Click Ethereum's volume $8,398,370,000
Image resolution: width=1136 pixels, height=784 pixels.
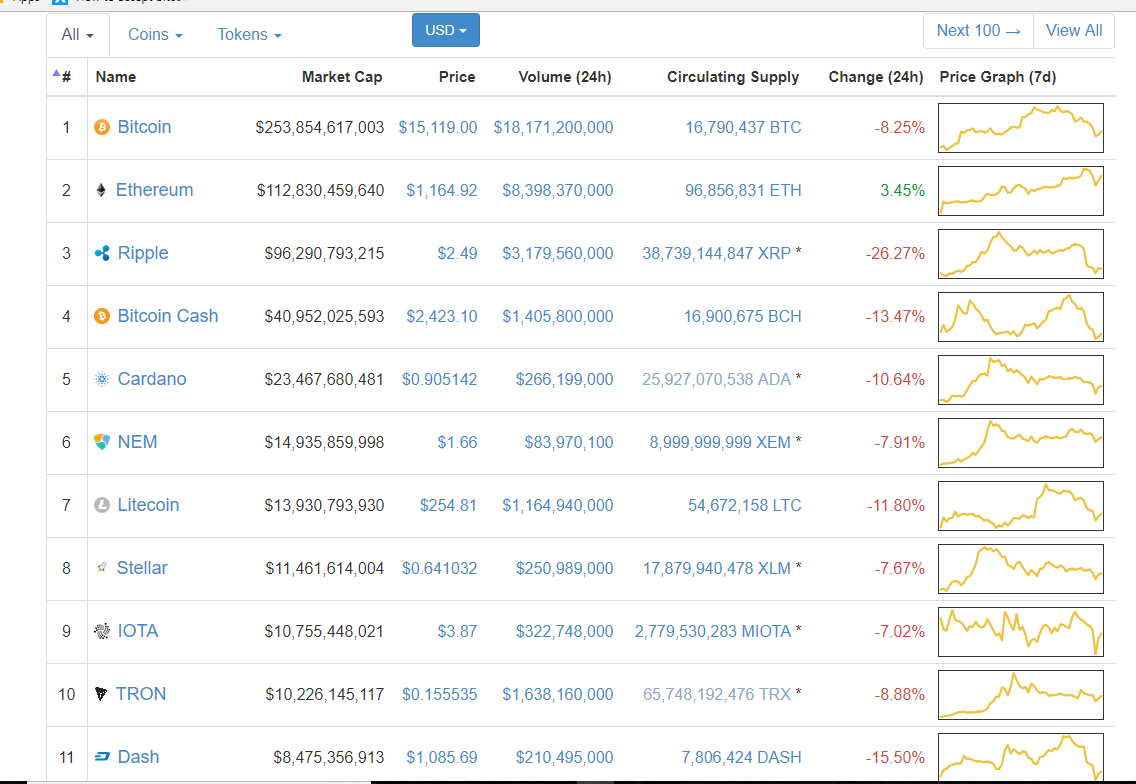point(558,191)
